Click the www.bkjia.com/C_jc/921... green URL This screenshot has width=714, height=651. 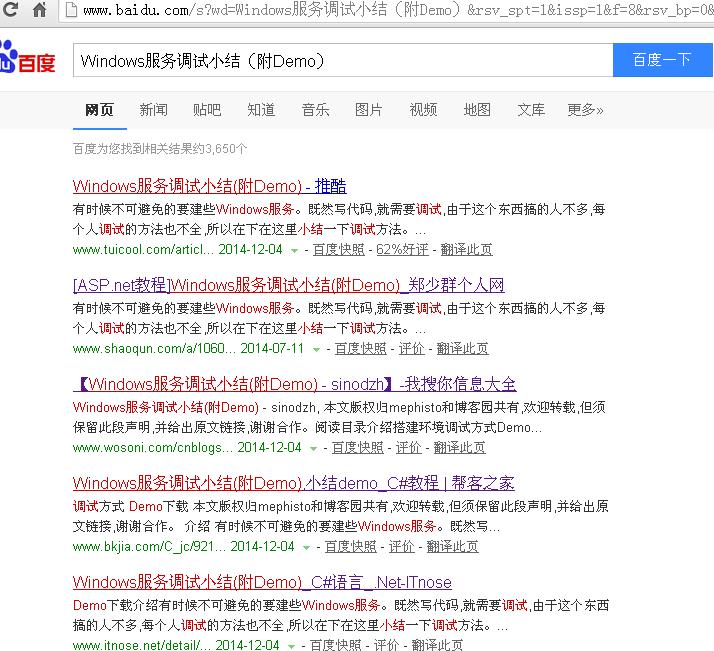[149, 546]
